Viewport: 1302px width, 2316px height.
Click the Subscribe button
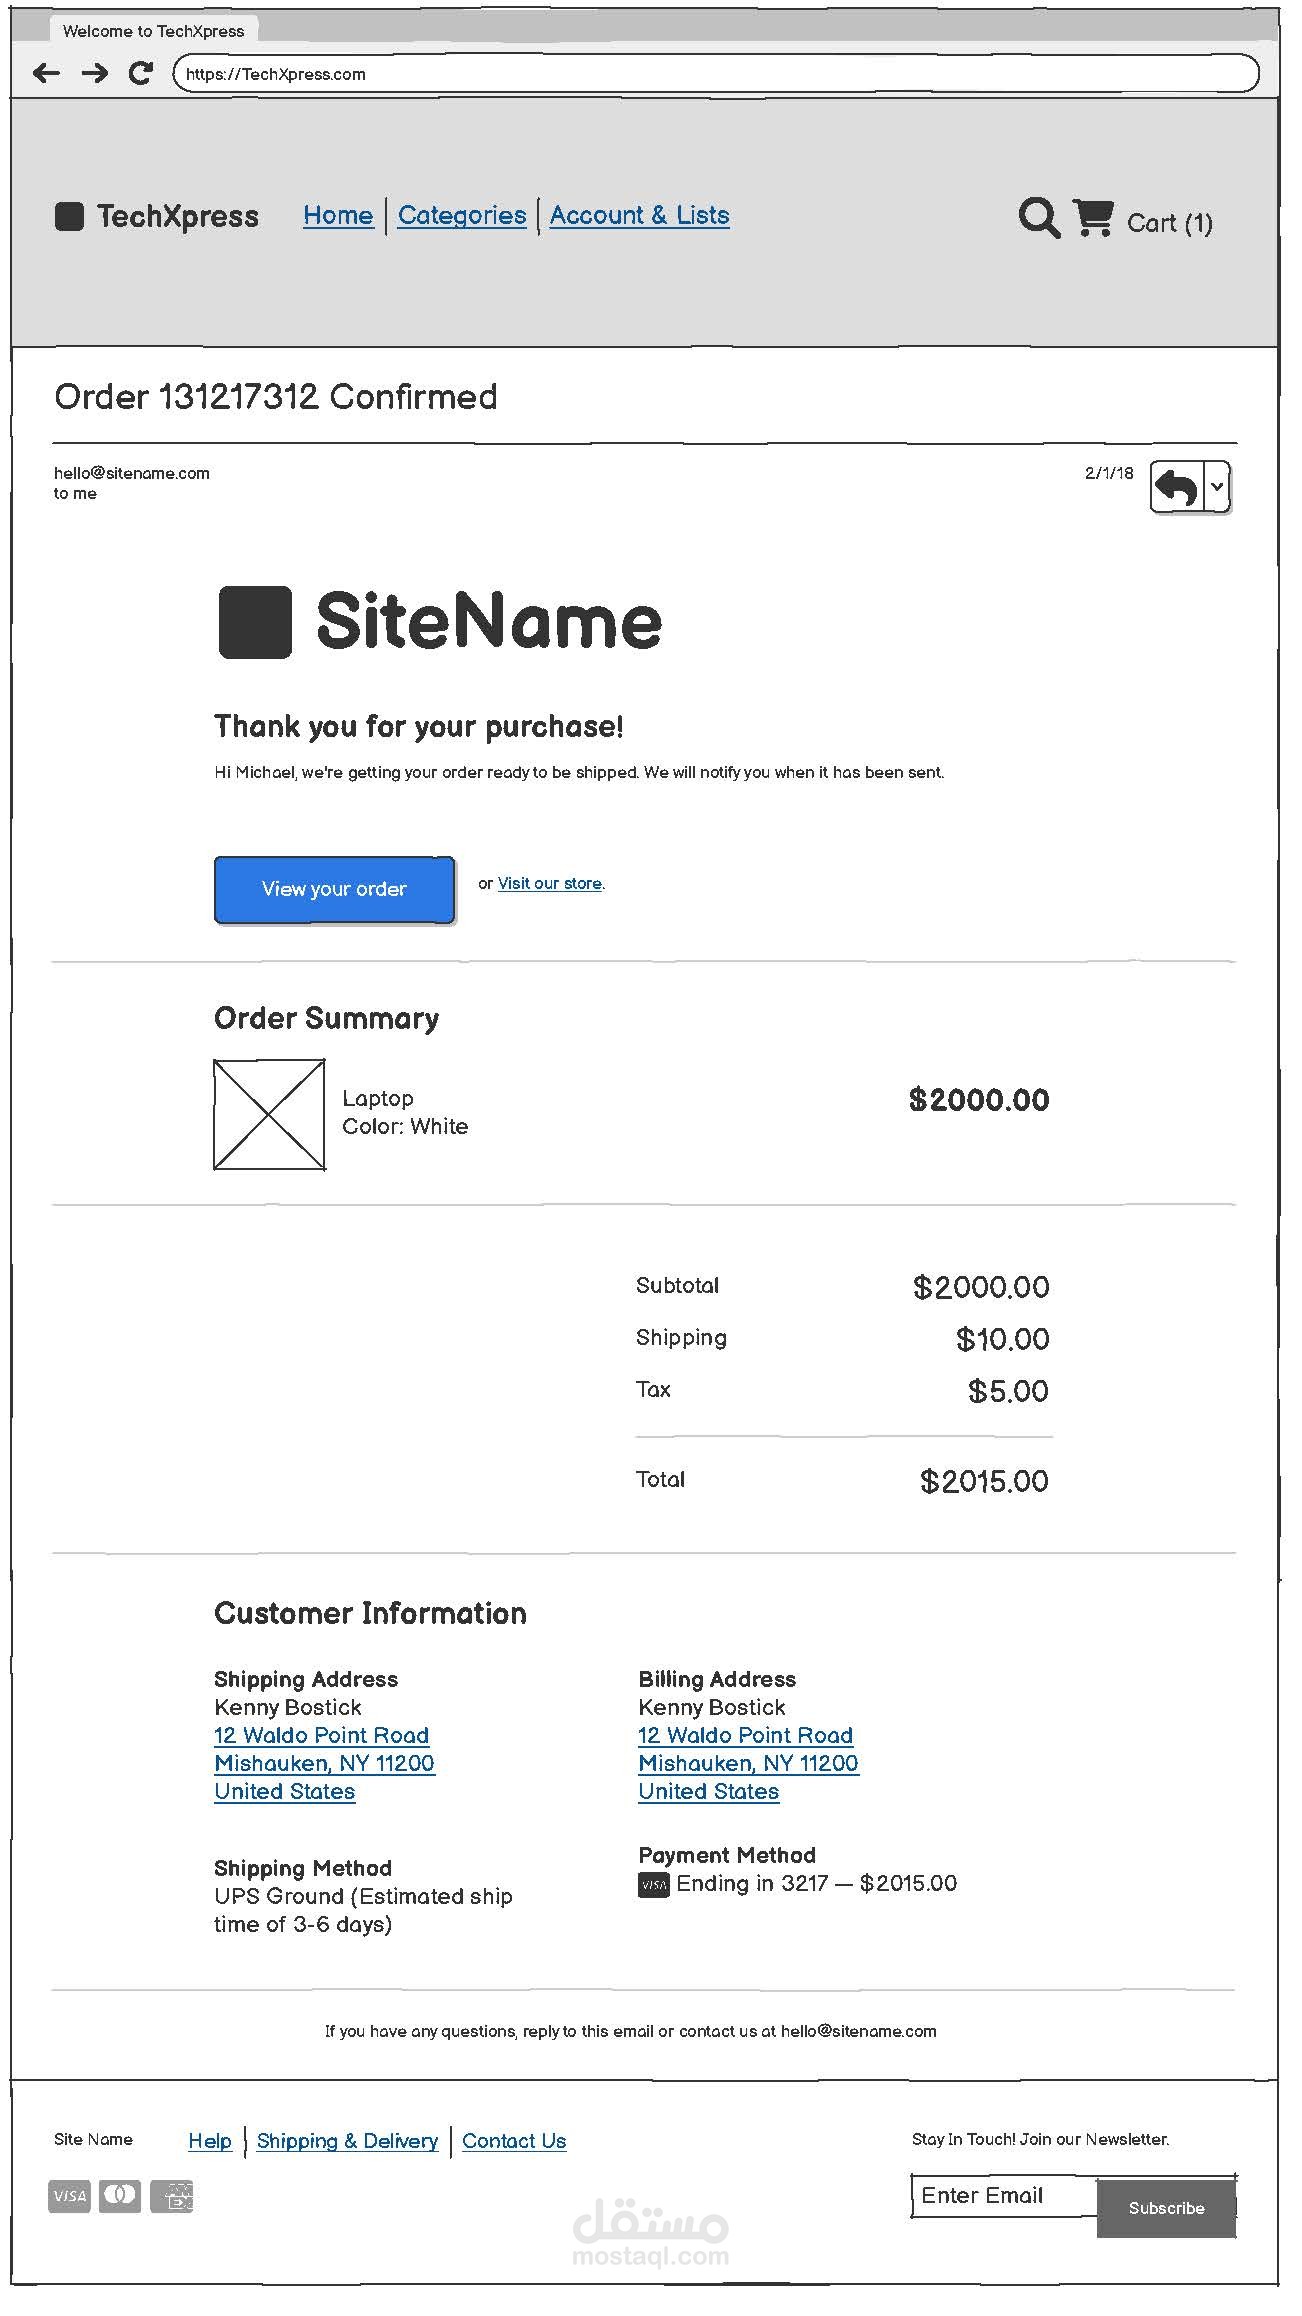[x=1166, y=2208]
